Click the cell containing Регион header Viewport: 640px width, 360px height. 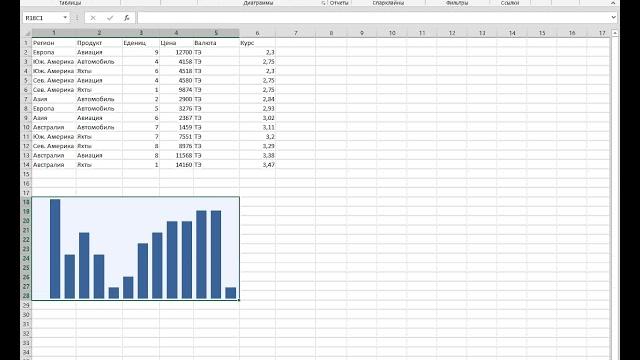point(54,43)
